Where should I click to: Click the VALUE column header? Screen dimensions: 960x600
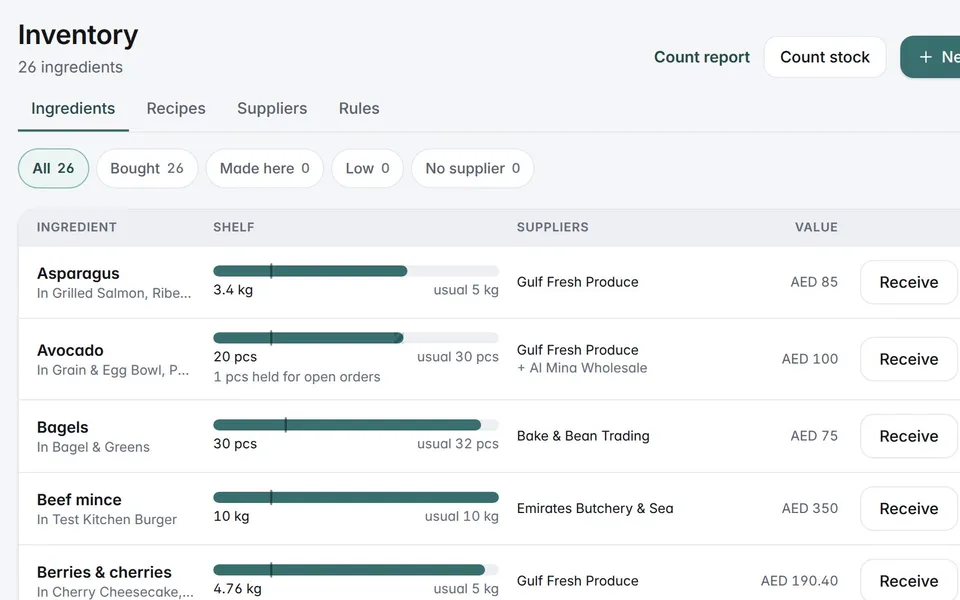816,227
